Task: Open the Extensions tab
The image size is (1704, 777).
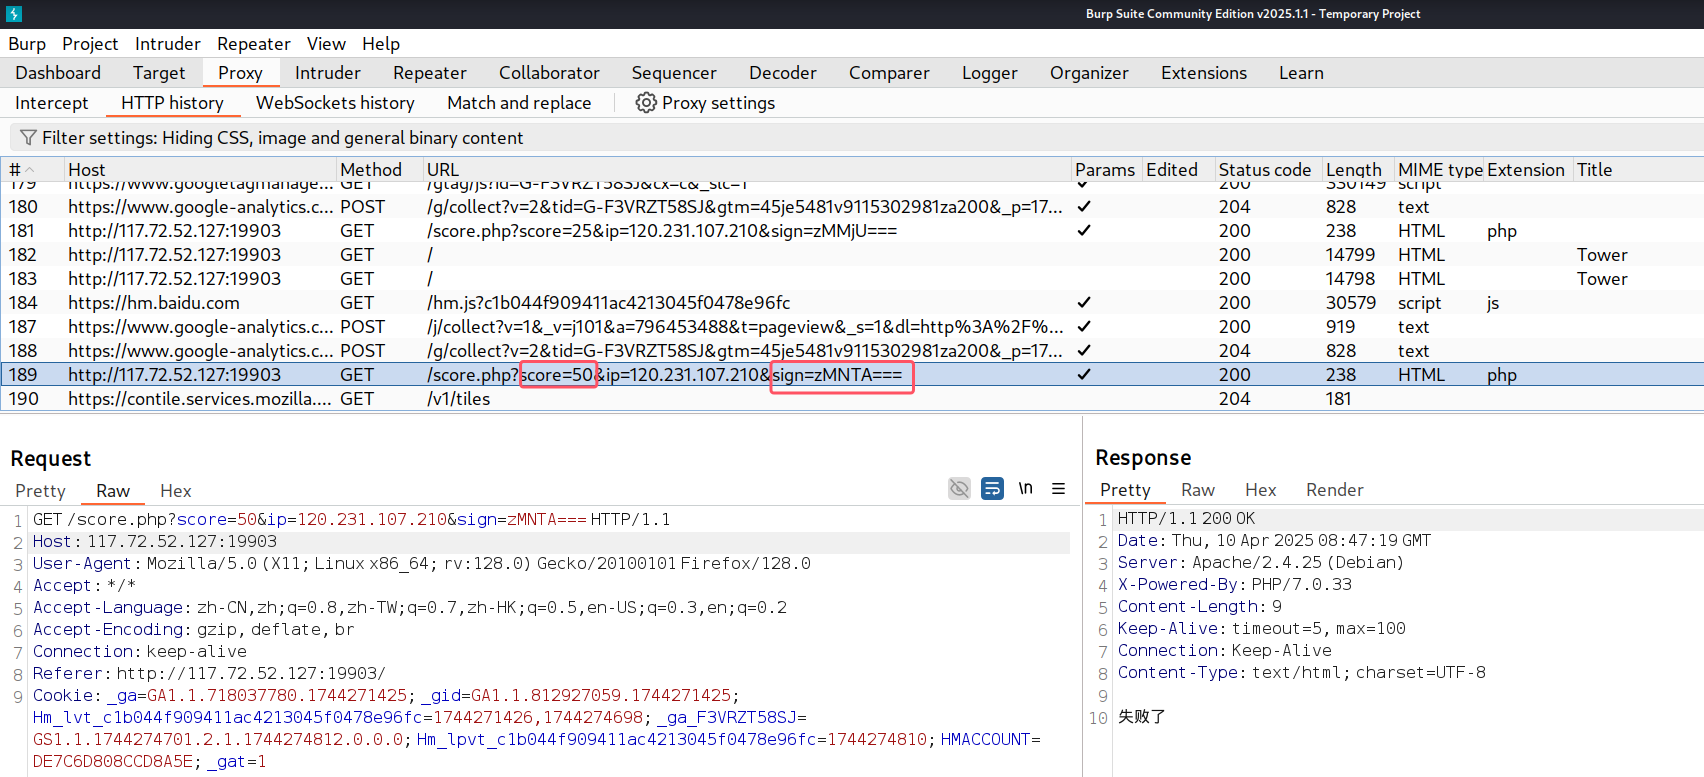Action: tap(1204, 73)
